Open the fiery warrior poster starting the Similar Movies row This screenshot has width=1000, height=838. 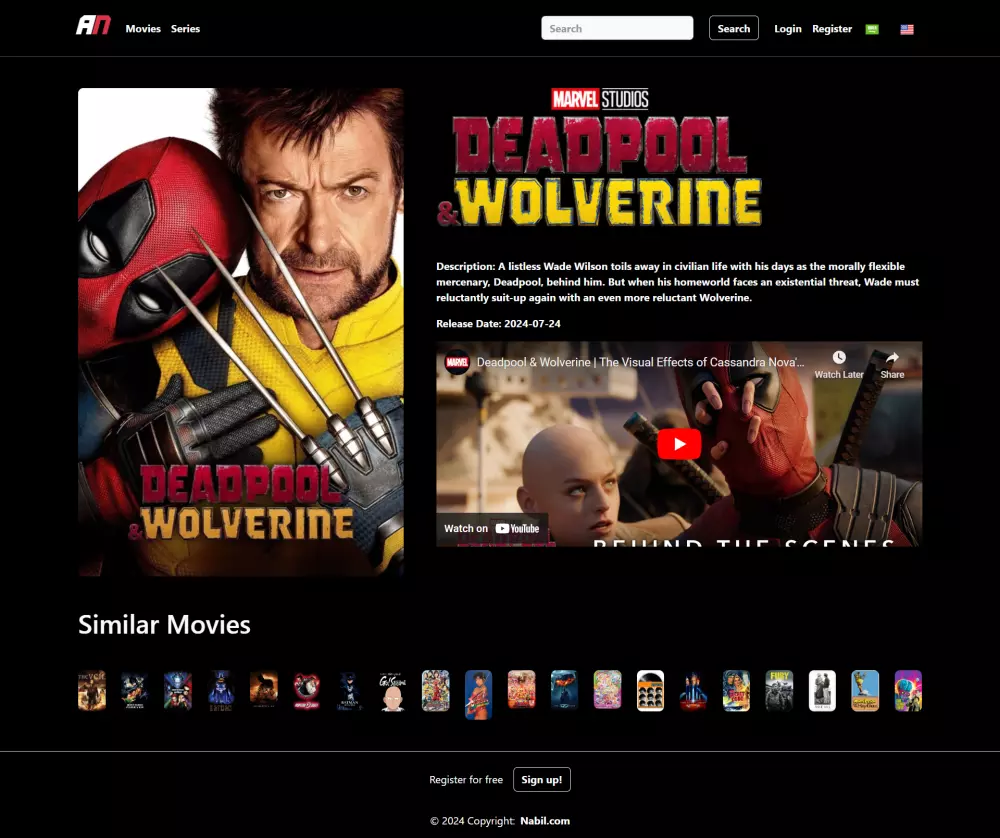click(x=92, y=691)
